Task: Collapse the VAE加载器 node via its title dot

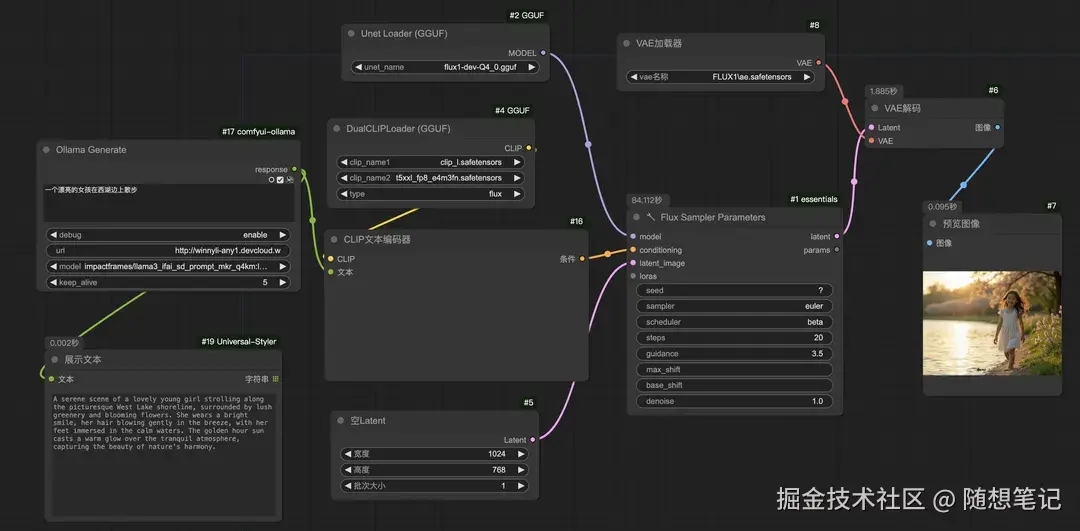Action: tap(627, 43)
